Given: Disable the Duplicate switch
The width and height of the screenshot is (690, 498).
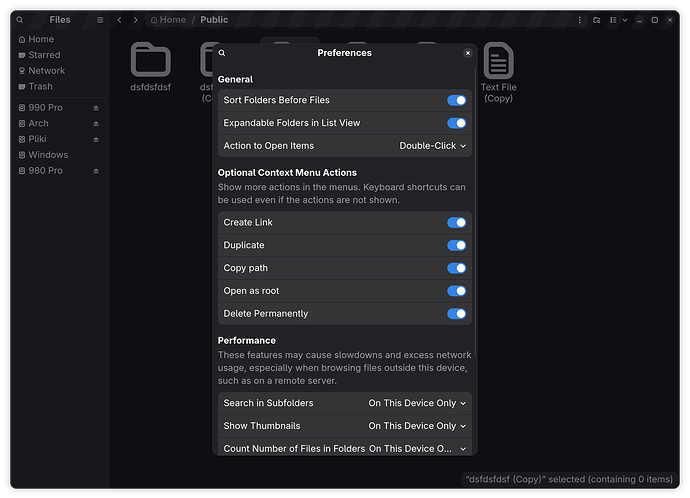Looking at the screenshot, I should pyautogui.click(x=456, y=245).
